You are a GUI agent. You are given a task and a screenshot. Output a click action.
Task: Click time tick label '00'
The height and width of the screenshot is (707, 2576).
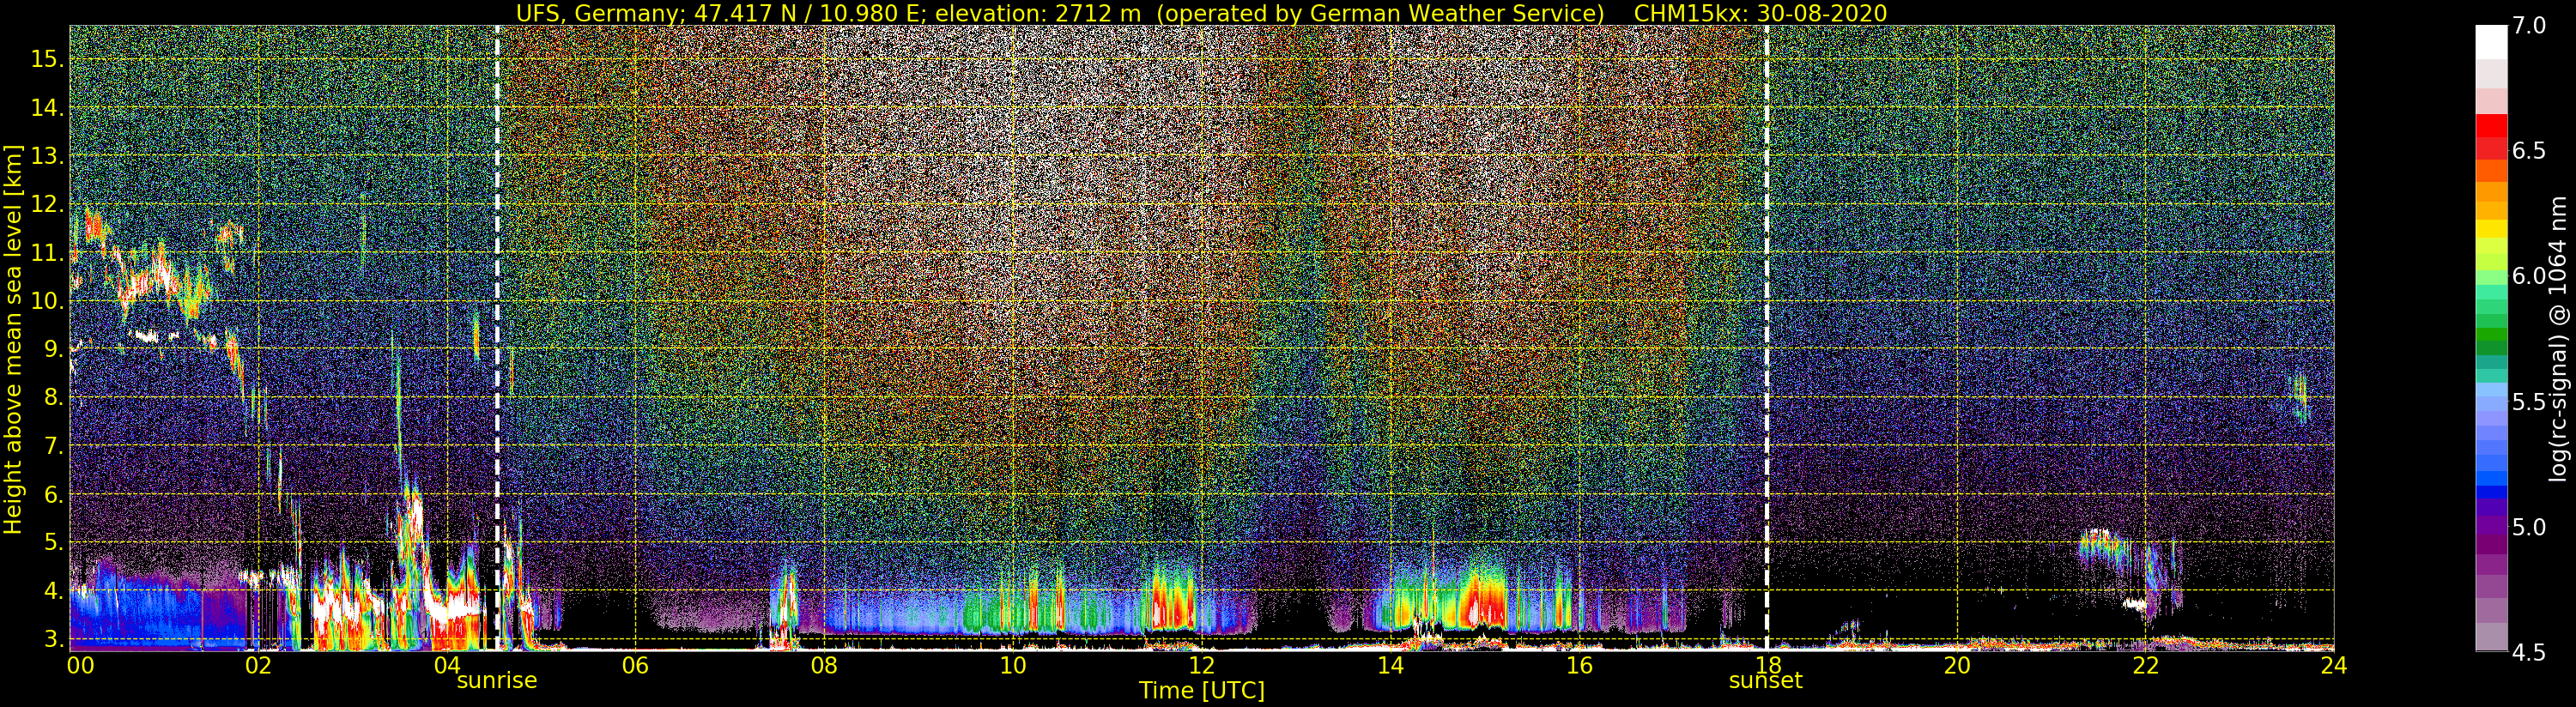coord(80,666)
